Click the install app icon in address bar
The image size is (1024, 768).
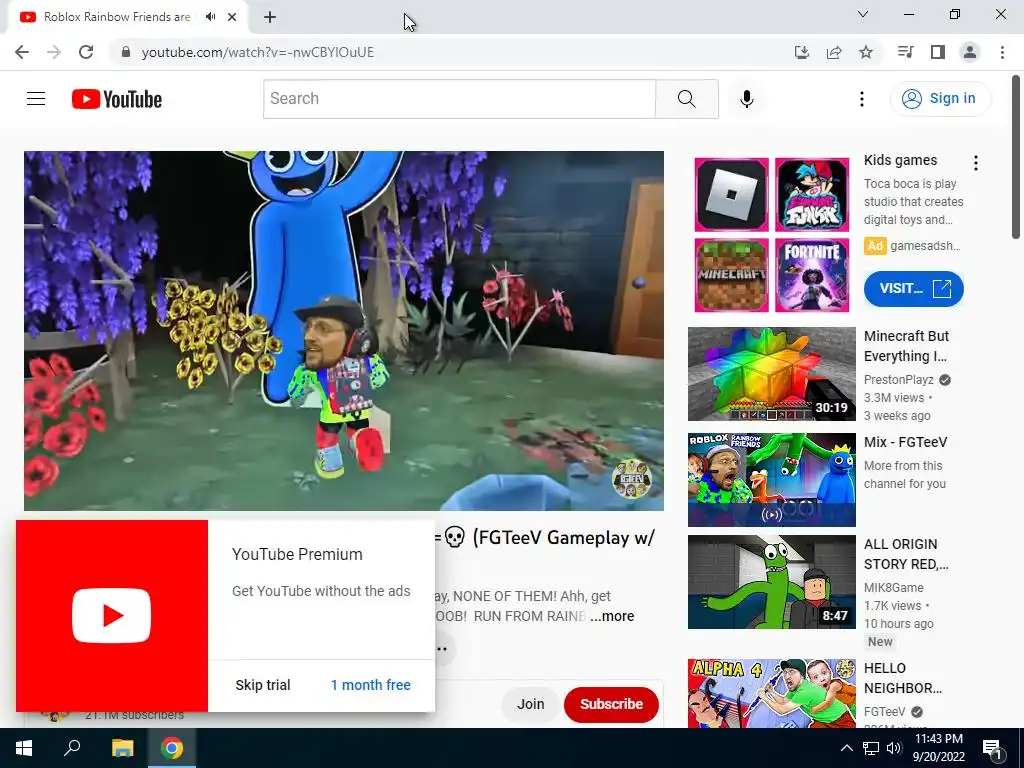pyautogui.click(x=801, y=52)
